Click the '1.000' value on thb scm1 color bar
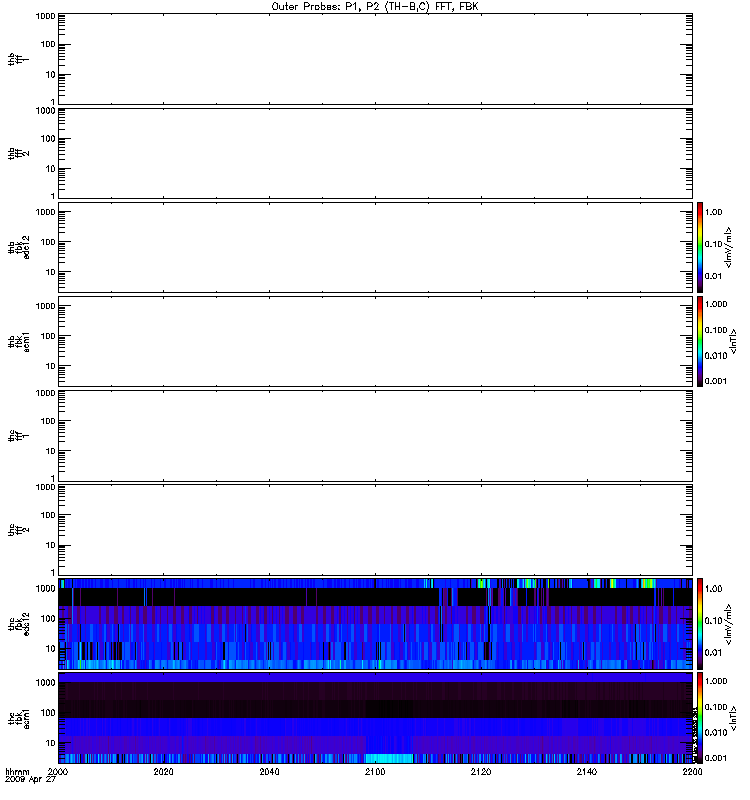Image resolution: width=750 pixels, height=800 pixels. pos(716,304)
